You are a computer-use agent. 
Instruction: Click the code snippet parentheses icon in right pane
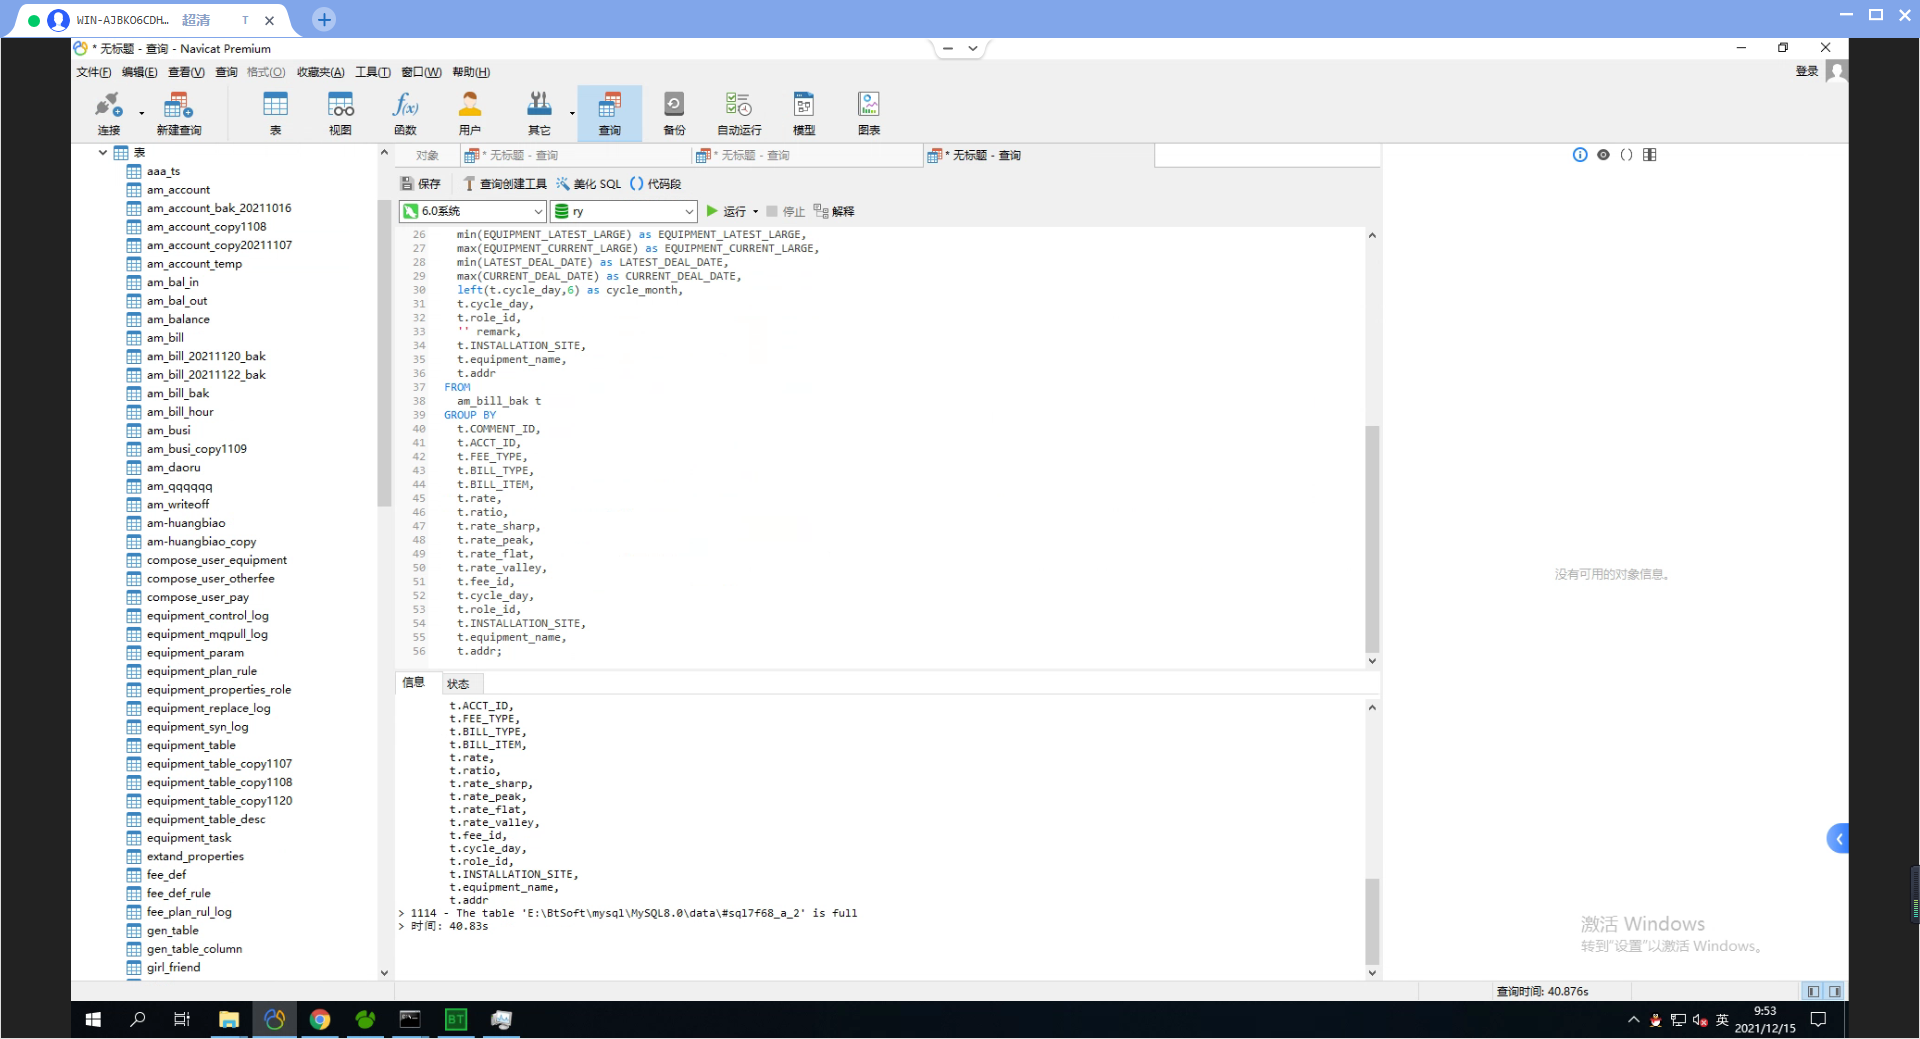1626,155
